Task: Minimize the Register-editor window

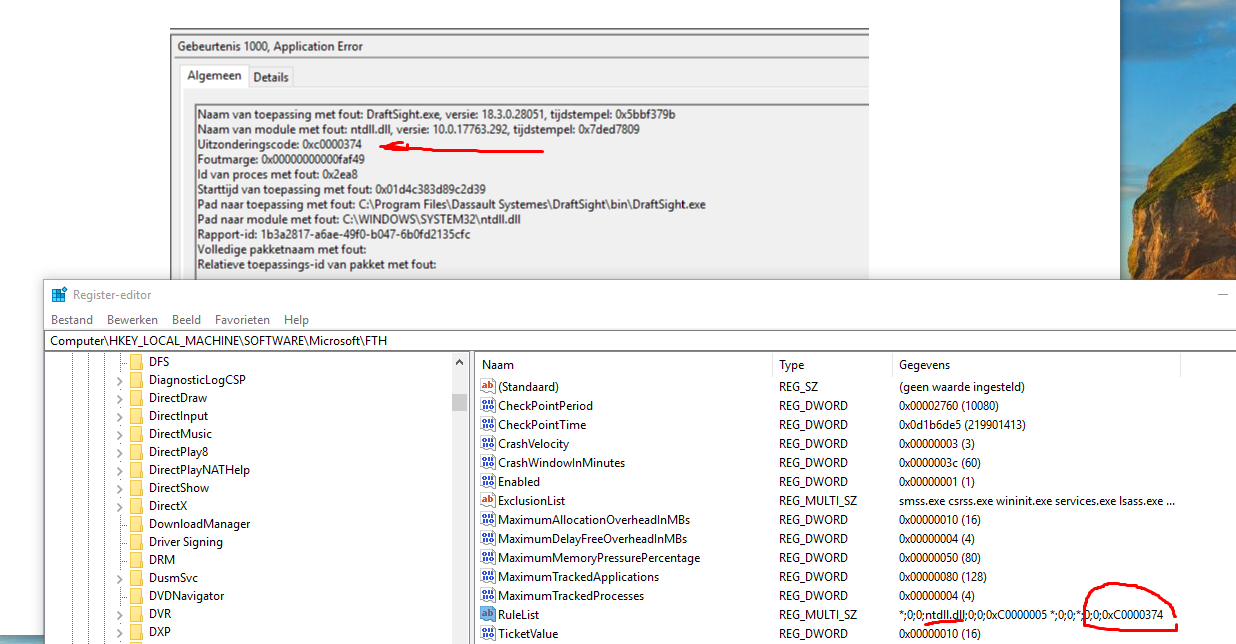Action: pyautogui.click(x=1222, y=295)
